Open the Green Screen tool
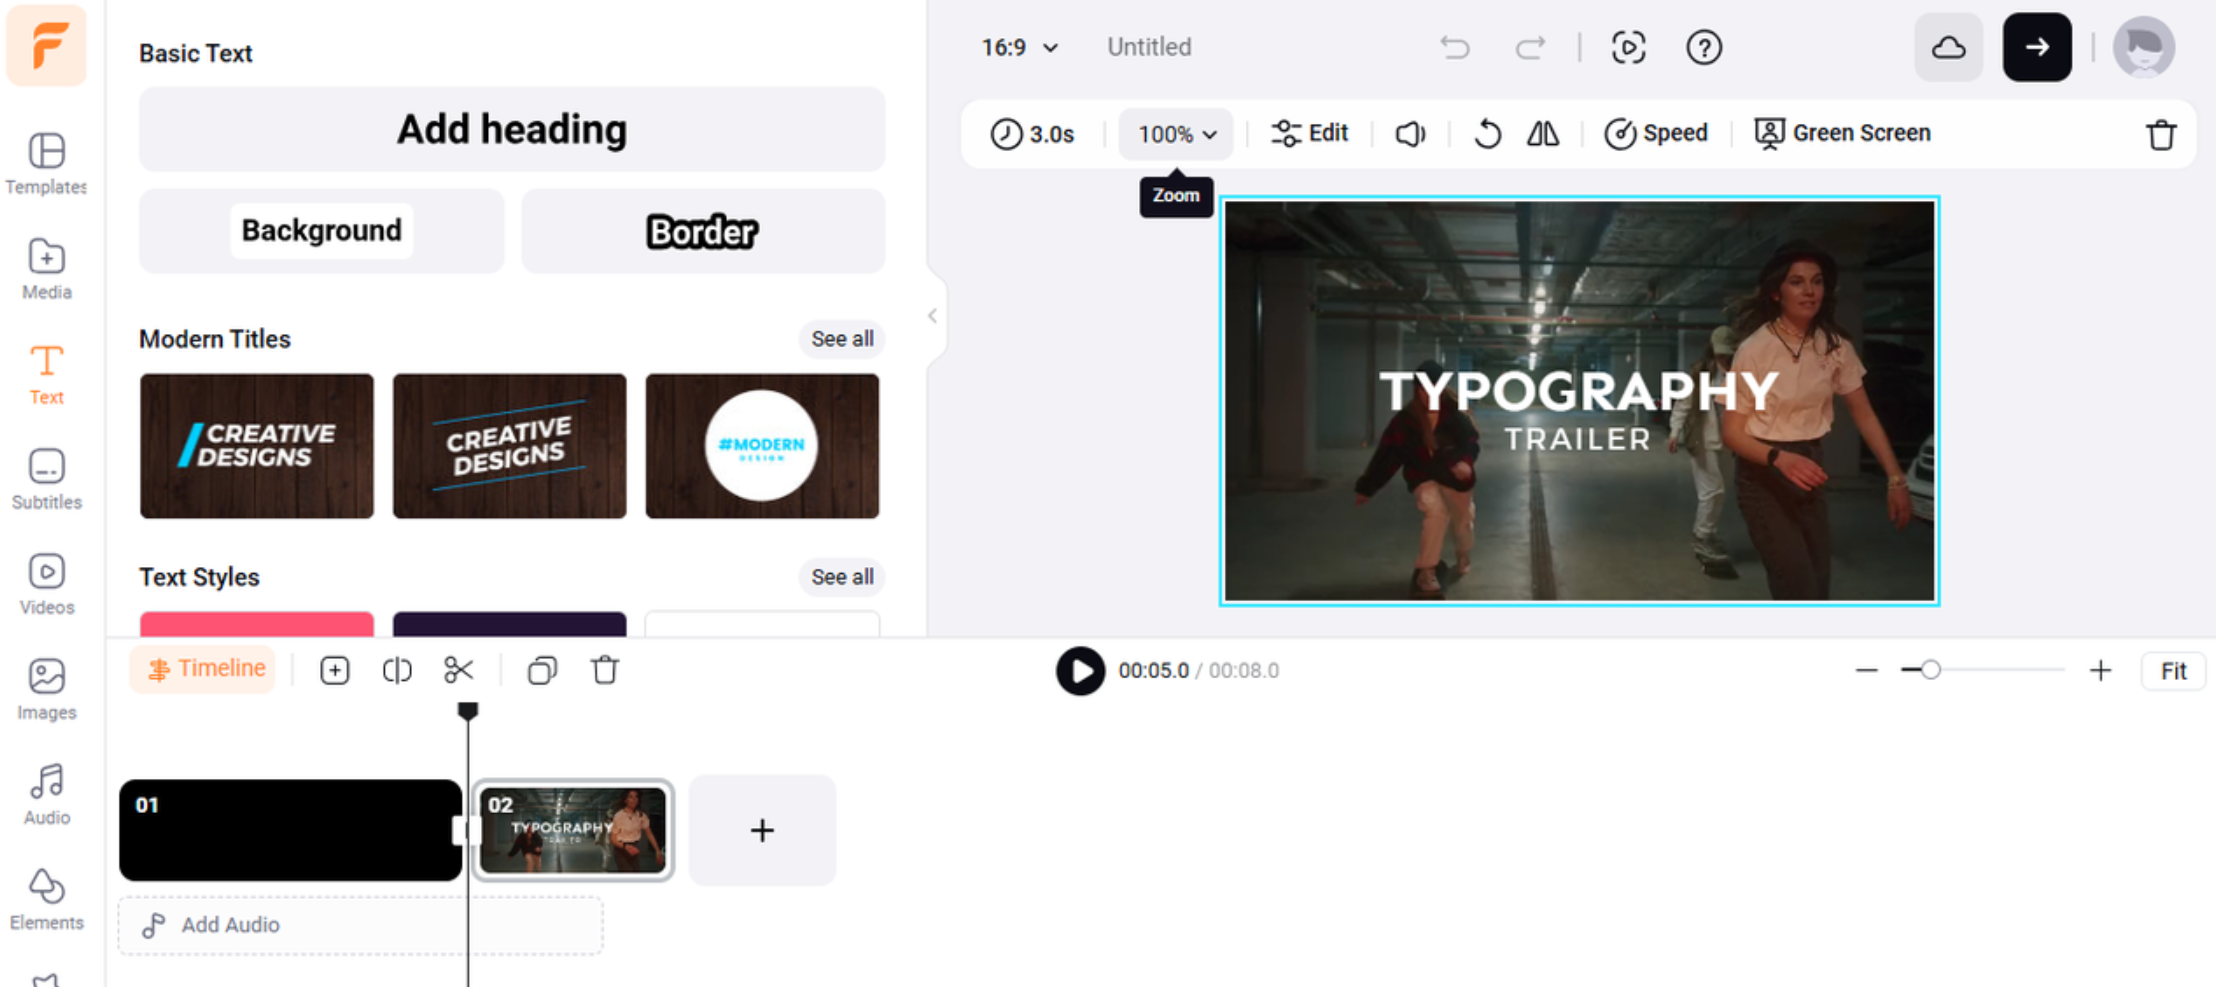Viewport: 2216px width, 987px height. tap(1843, 133)
